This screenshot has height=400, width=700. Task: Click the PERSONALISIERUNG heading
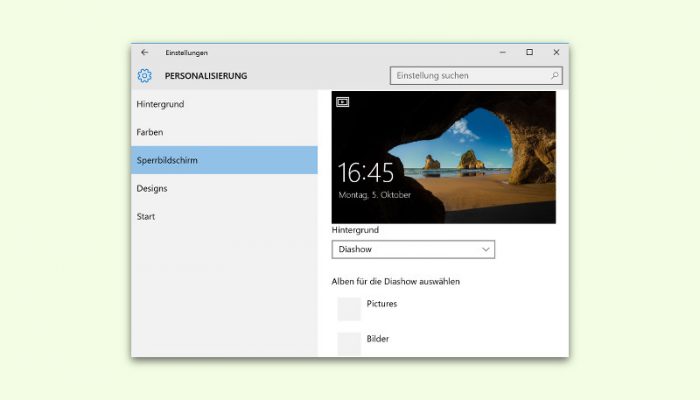(x=206, y=75)
